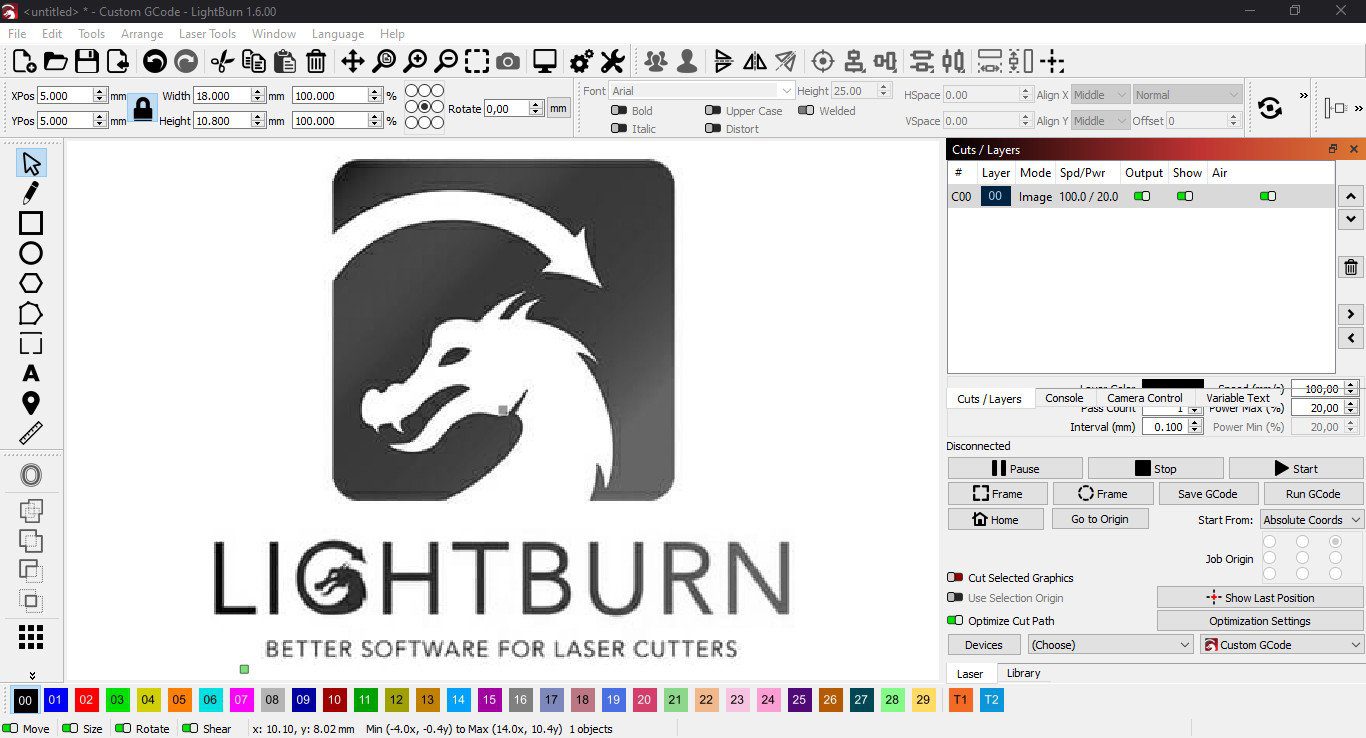Toggle Optimize Cut Path option
1366x738 pixels.
(957, 620)
